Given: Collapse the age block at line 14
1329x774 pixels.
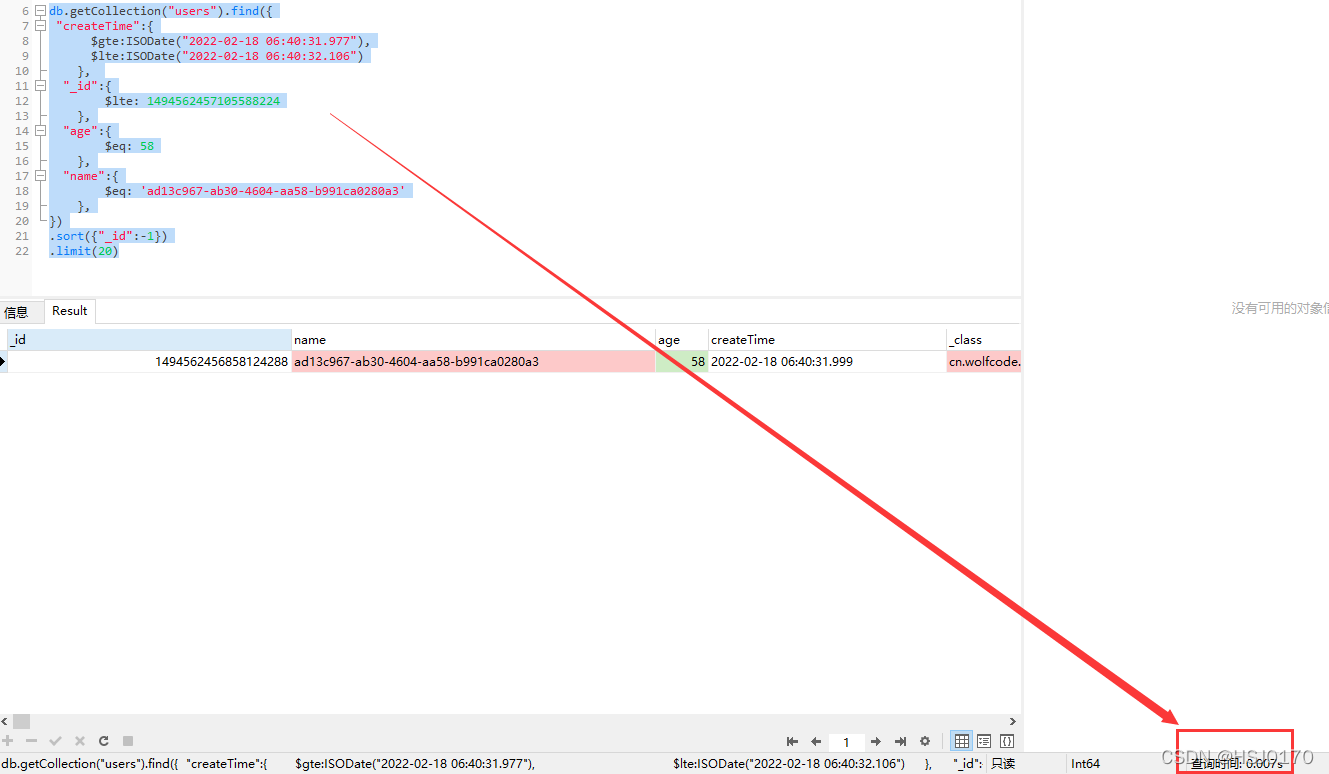Looking at the screenshot, I should (x=41, y=131).
